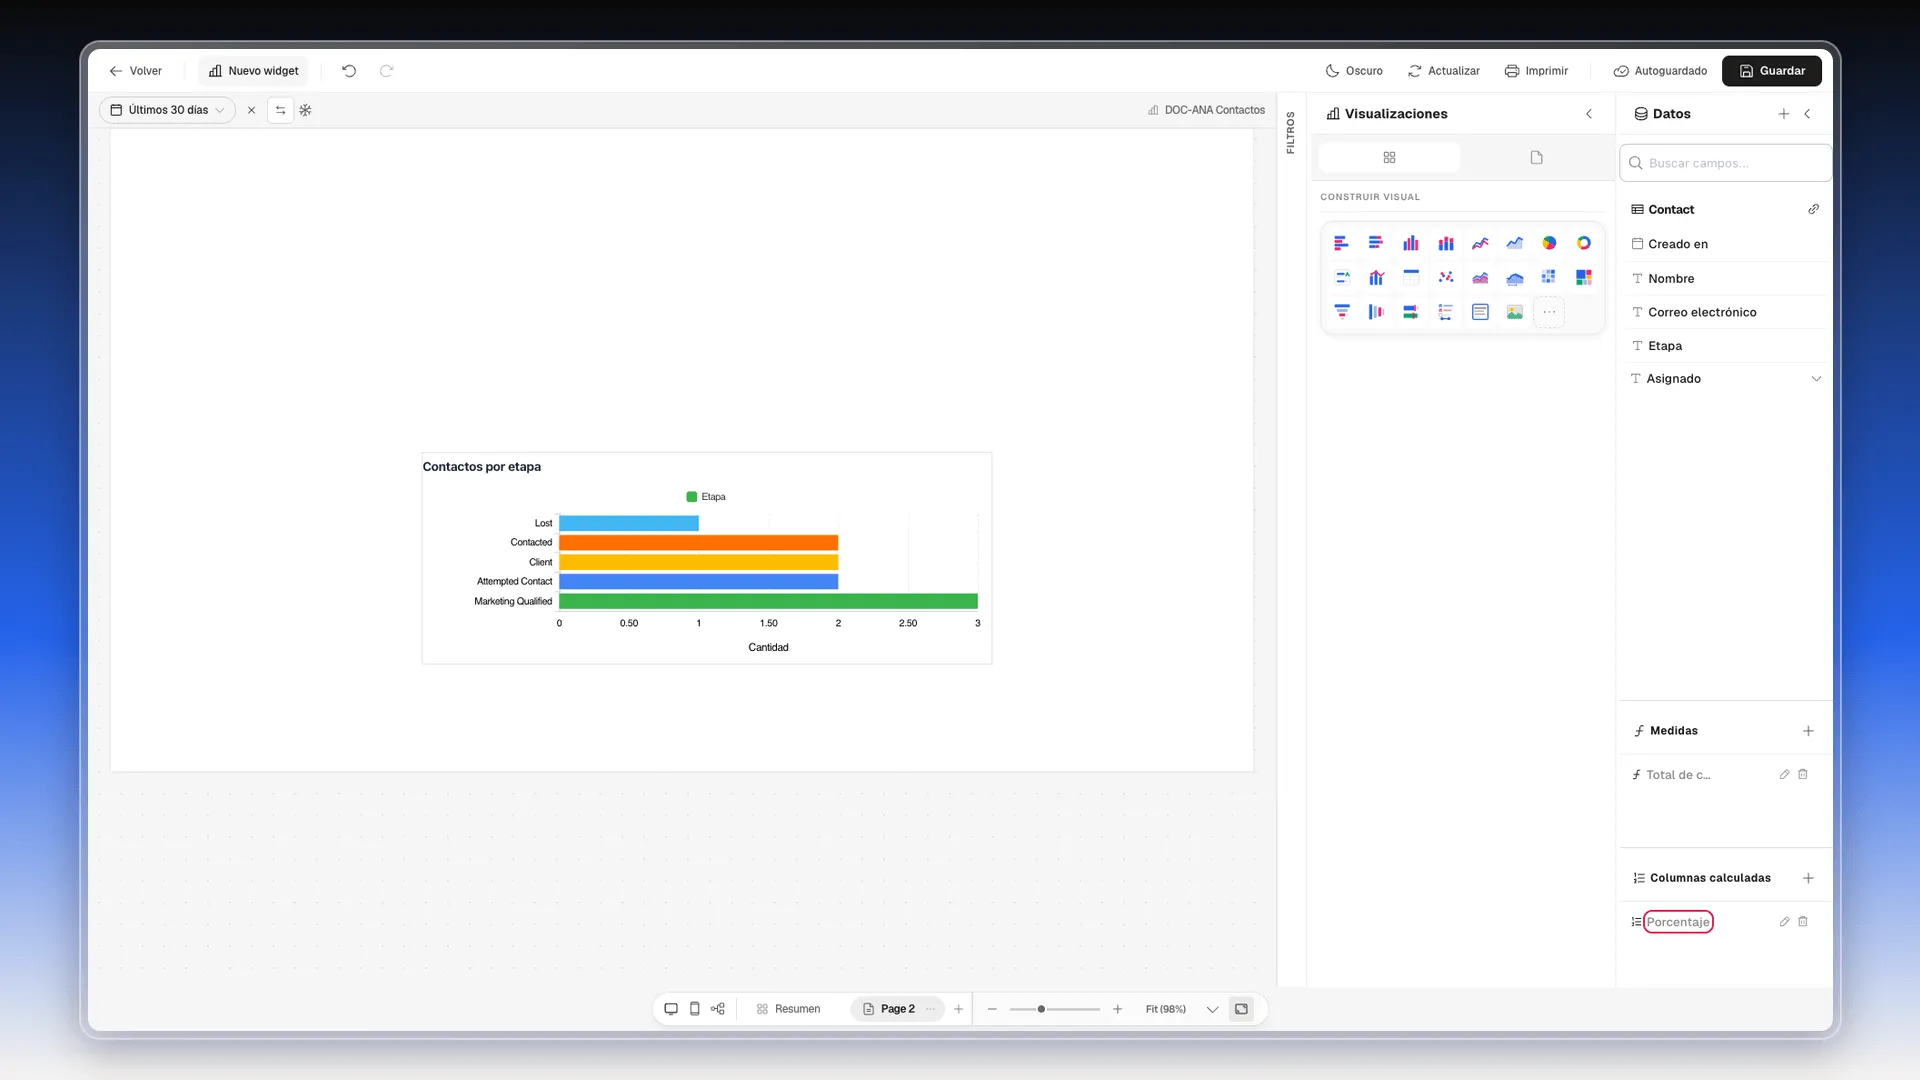Collapse the Datos panel

[1807, 114]
